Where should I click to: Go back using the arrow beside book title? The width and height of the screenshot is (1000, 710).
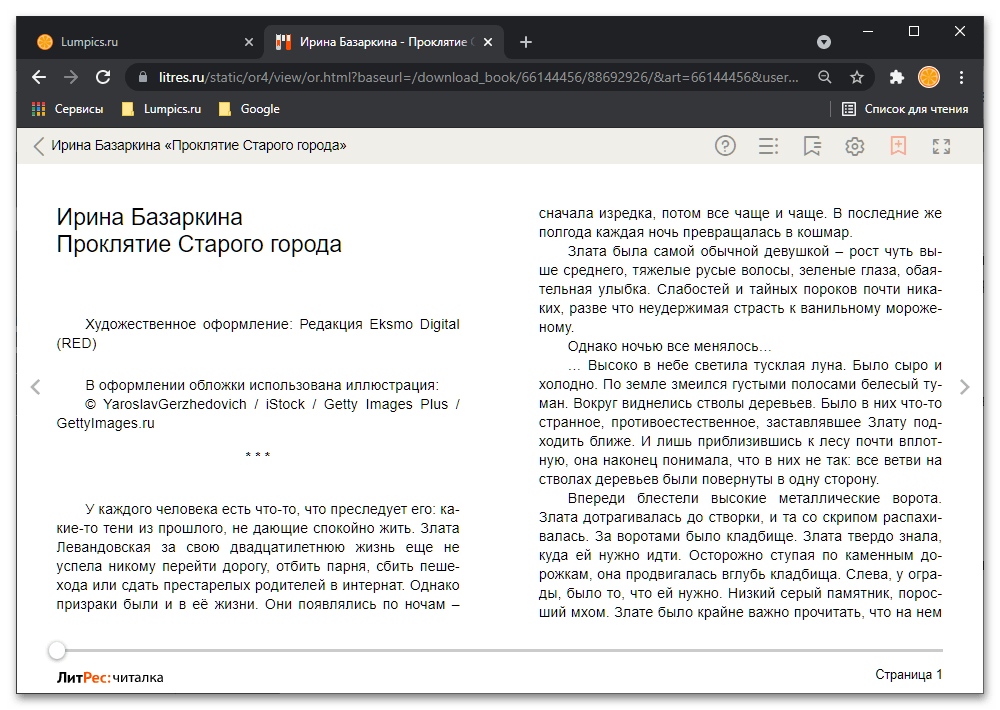click(x=39, y=146)
